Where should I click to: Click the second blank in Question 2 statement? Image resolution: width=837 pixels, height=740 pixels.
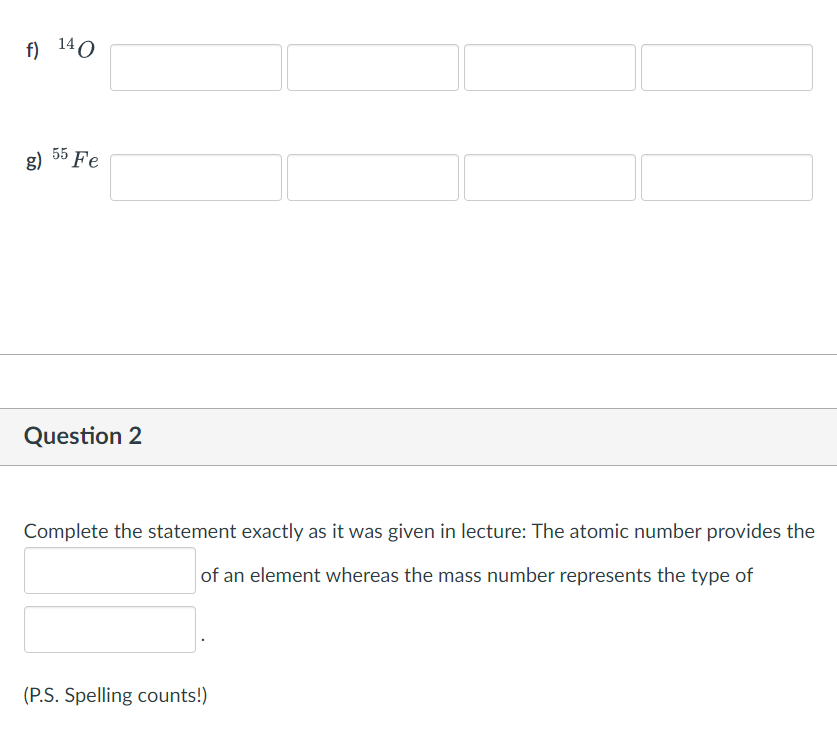(109, 629)
